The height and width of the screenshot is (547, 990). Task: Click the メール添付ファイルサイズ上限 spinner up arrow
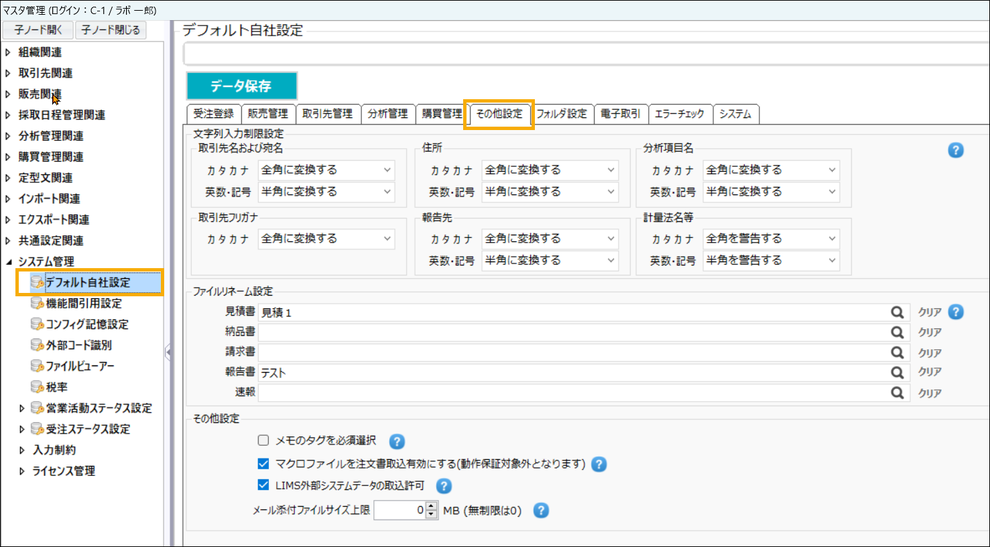(432, 506)
